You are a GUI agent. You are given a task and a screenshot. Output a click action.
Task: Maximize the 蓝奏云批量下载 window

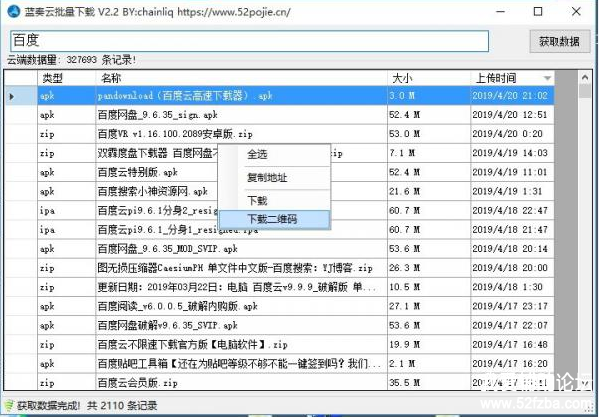click(538, 11)
